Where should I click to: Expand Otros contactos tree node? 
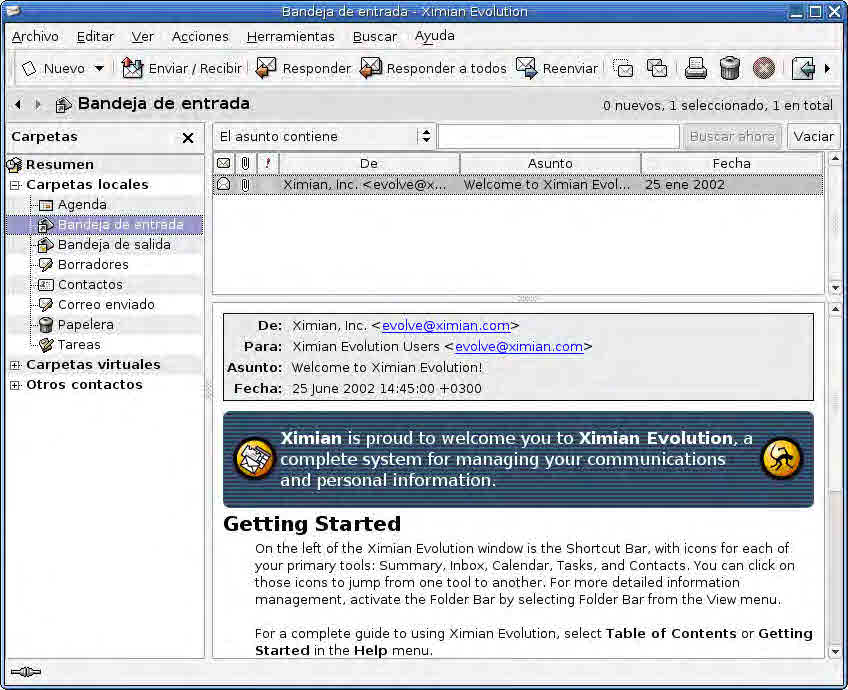pos(15,386)
